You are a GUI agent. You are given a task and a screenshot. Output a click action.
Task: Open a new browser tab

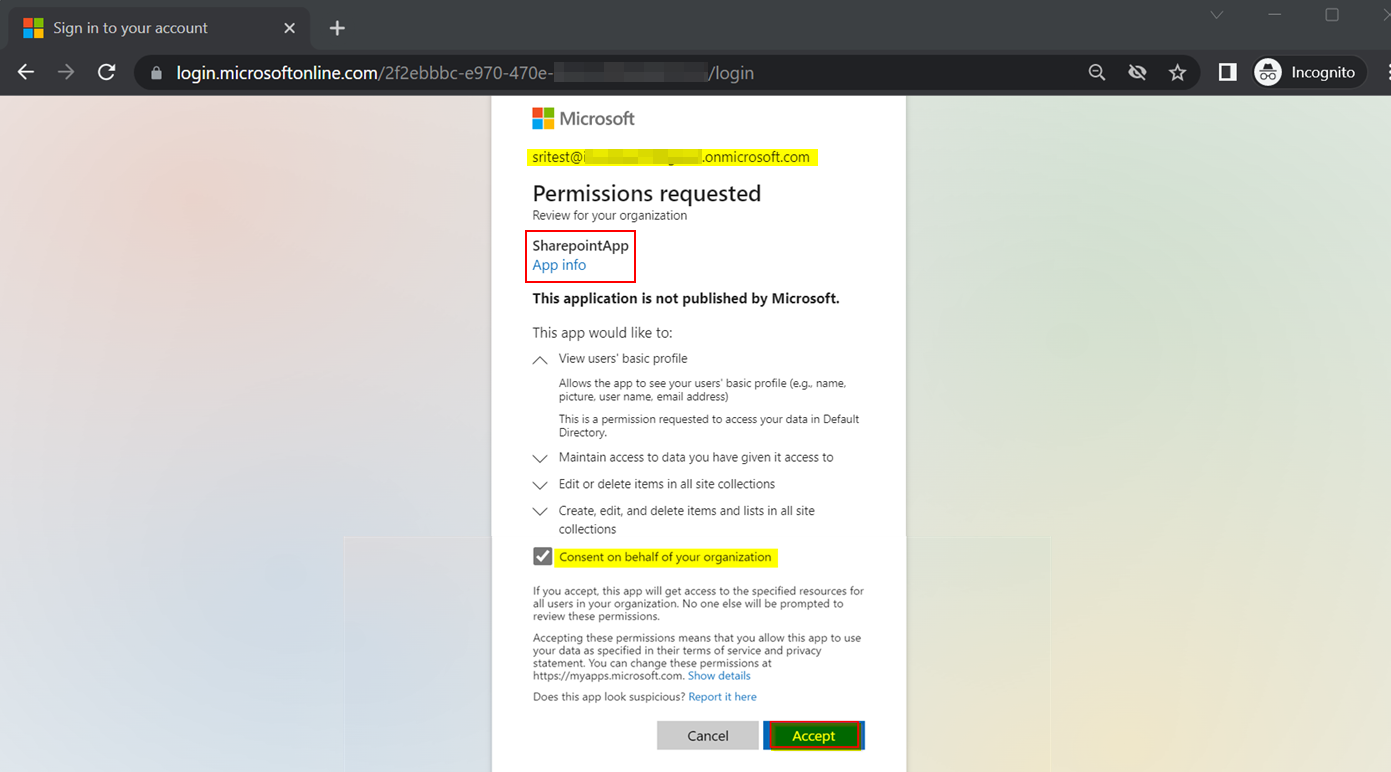(x=337, y=28)
